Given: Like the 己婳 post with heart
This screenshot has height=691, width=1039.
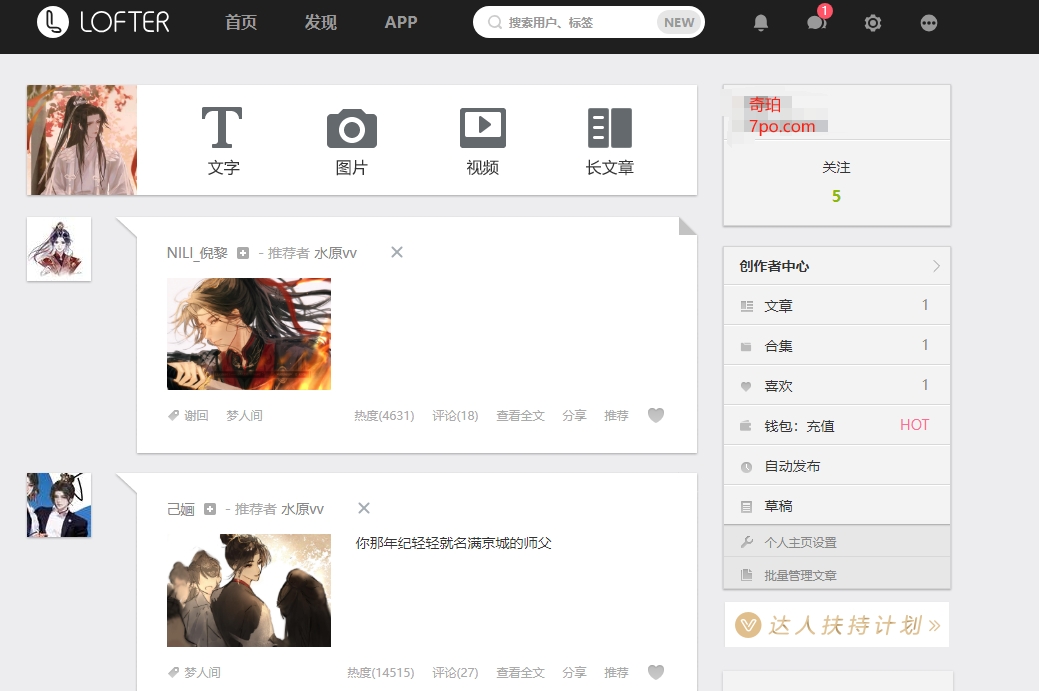Looking at the screenshot, I should (x=656, y=673).
